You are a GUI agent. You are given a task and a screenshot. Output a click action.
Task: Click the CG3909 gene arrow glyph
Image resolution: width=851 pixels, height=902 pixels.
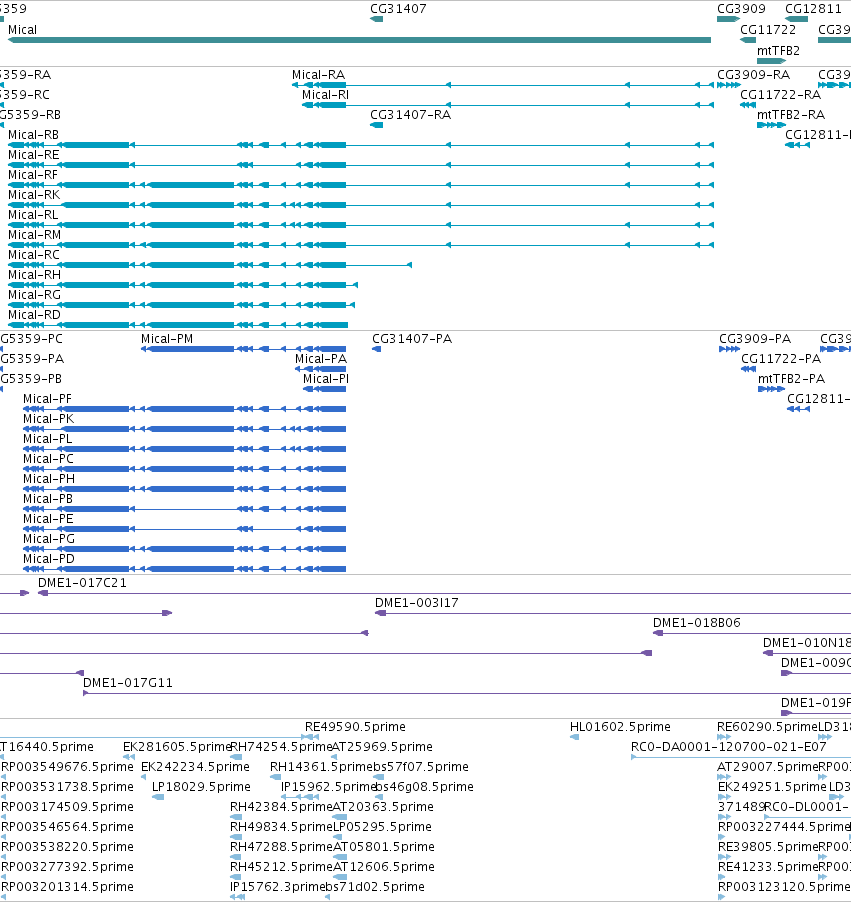tap(728, 19)
